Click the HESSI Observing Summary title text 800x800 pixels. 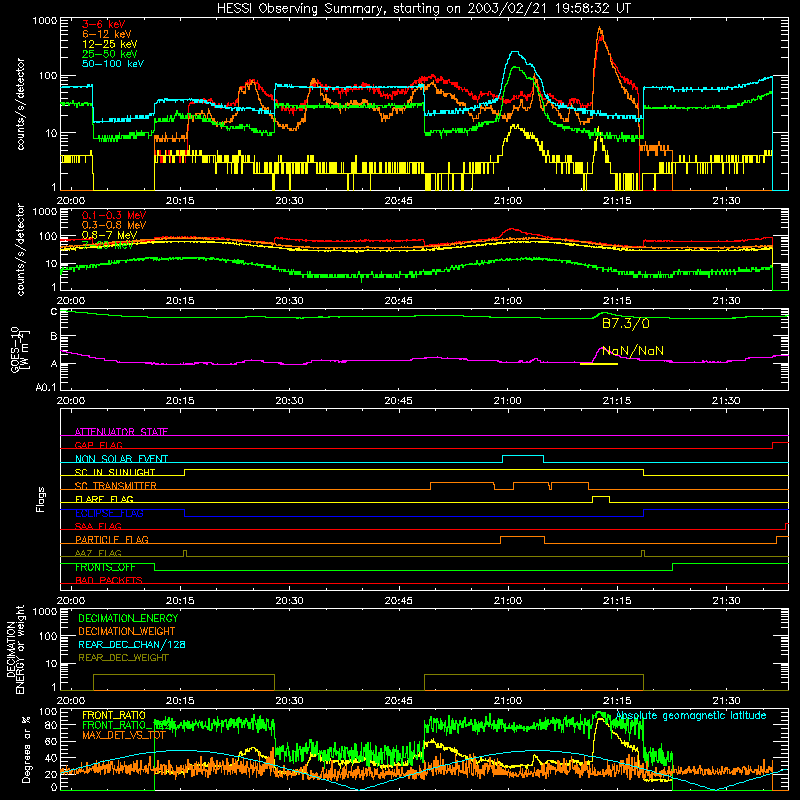click(x=423, y=8)
